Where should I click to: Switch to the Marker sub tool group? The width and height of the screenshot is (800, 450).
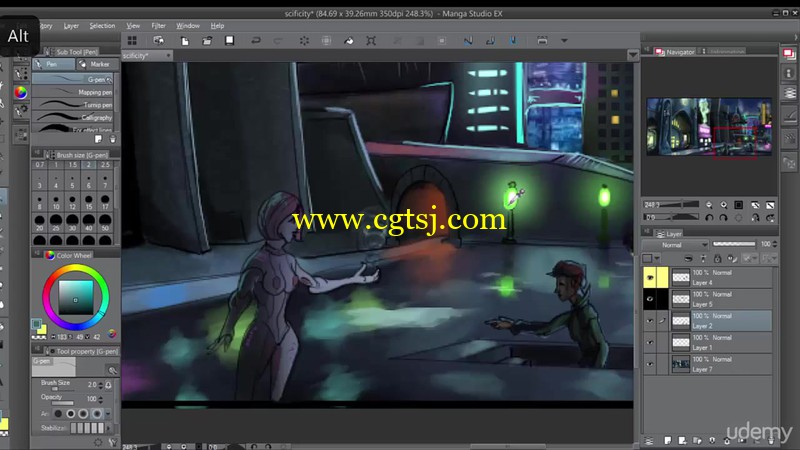97,64
